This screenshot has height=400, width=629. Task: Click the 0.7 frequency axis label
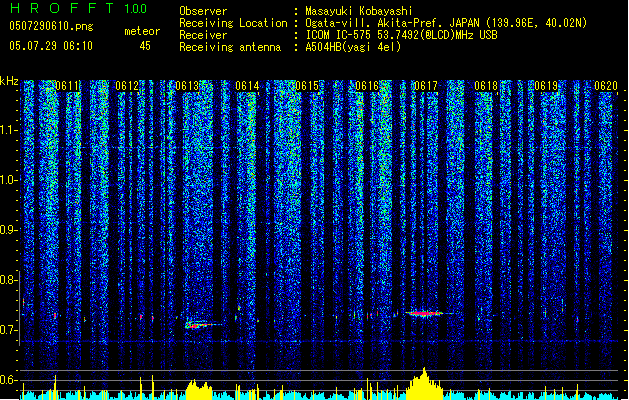[9, 330]
